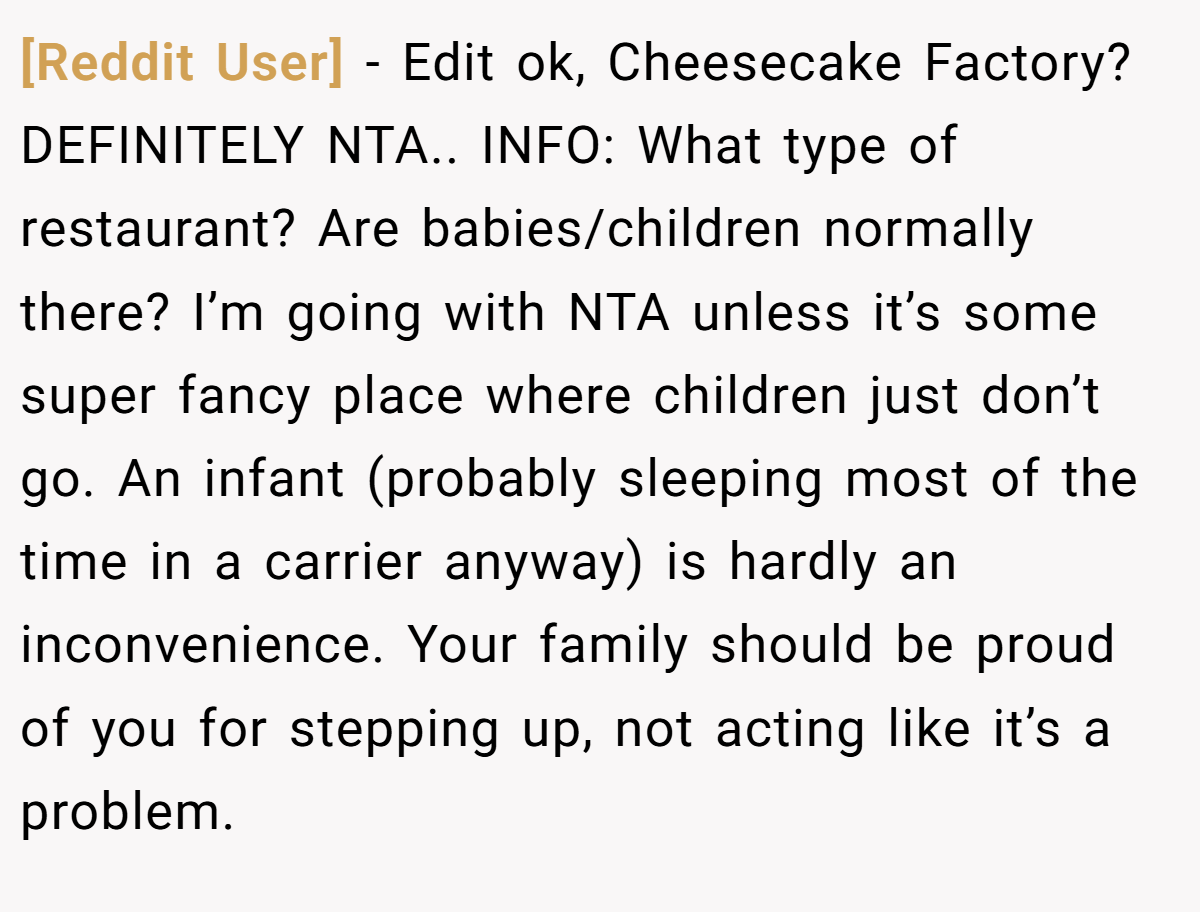Screen dimensions: 1200x912
Task: Click the word "Edit" after the username
Action: 447,64
